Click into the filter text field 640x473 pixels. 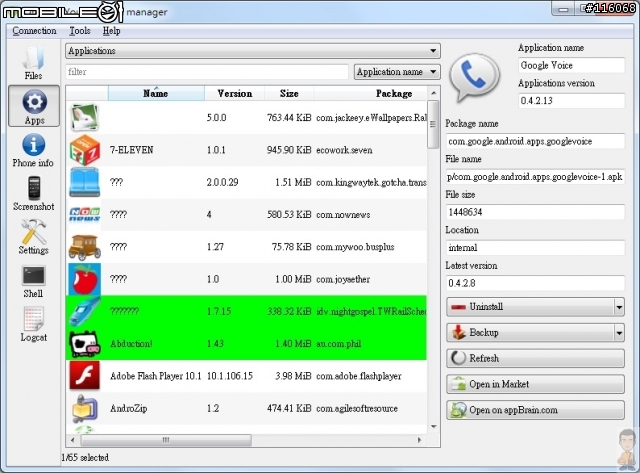(207, 72)
